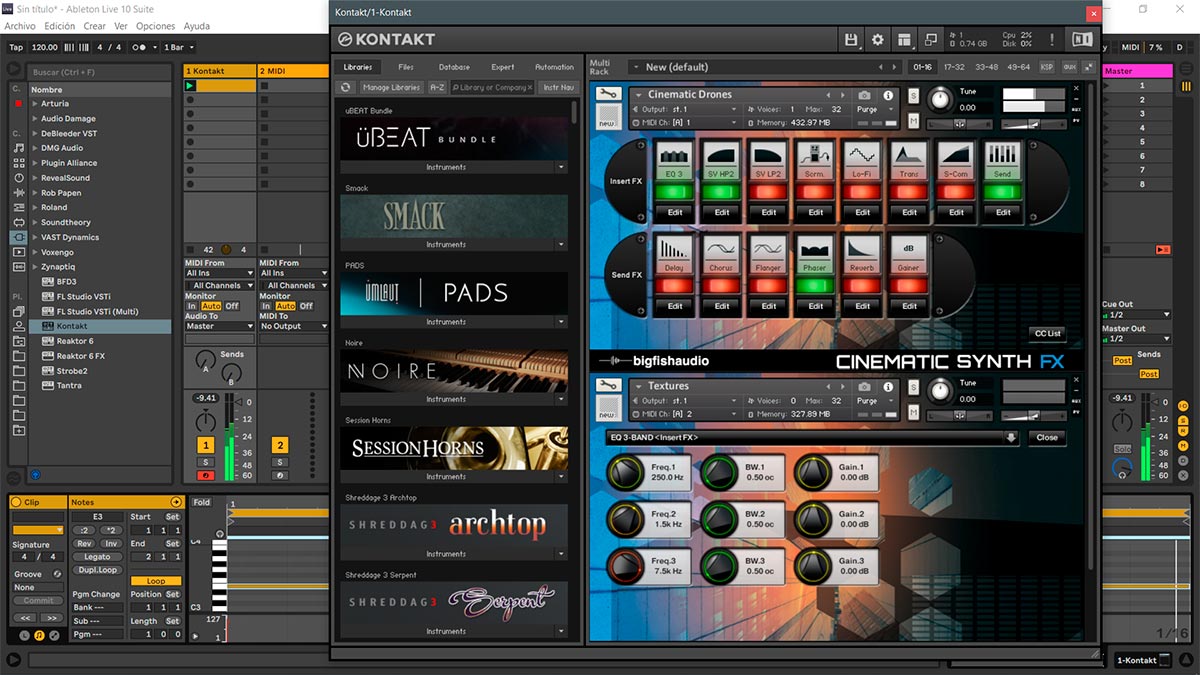Screen dimensions: 1200x675
Task: Open Purge menu for Textures instrument
Action: point(873,400)
